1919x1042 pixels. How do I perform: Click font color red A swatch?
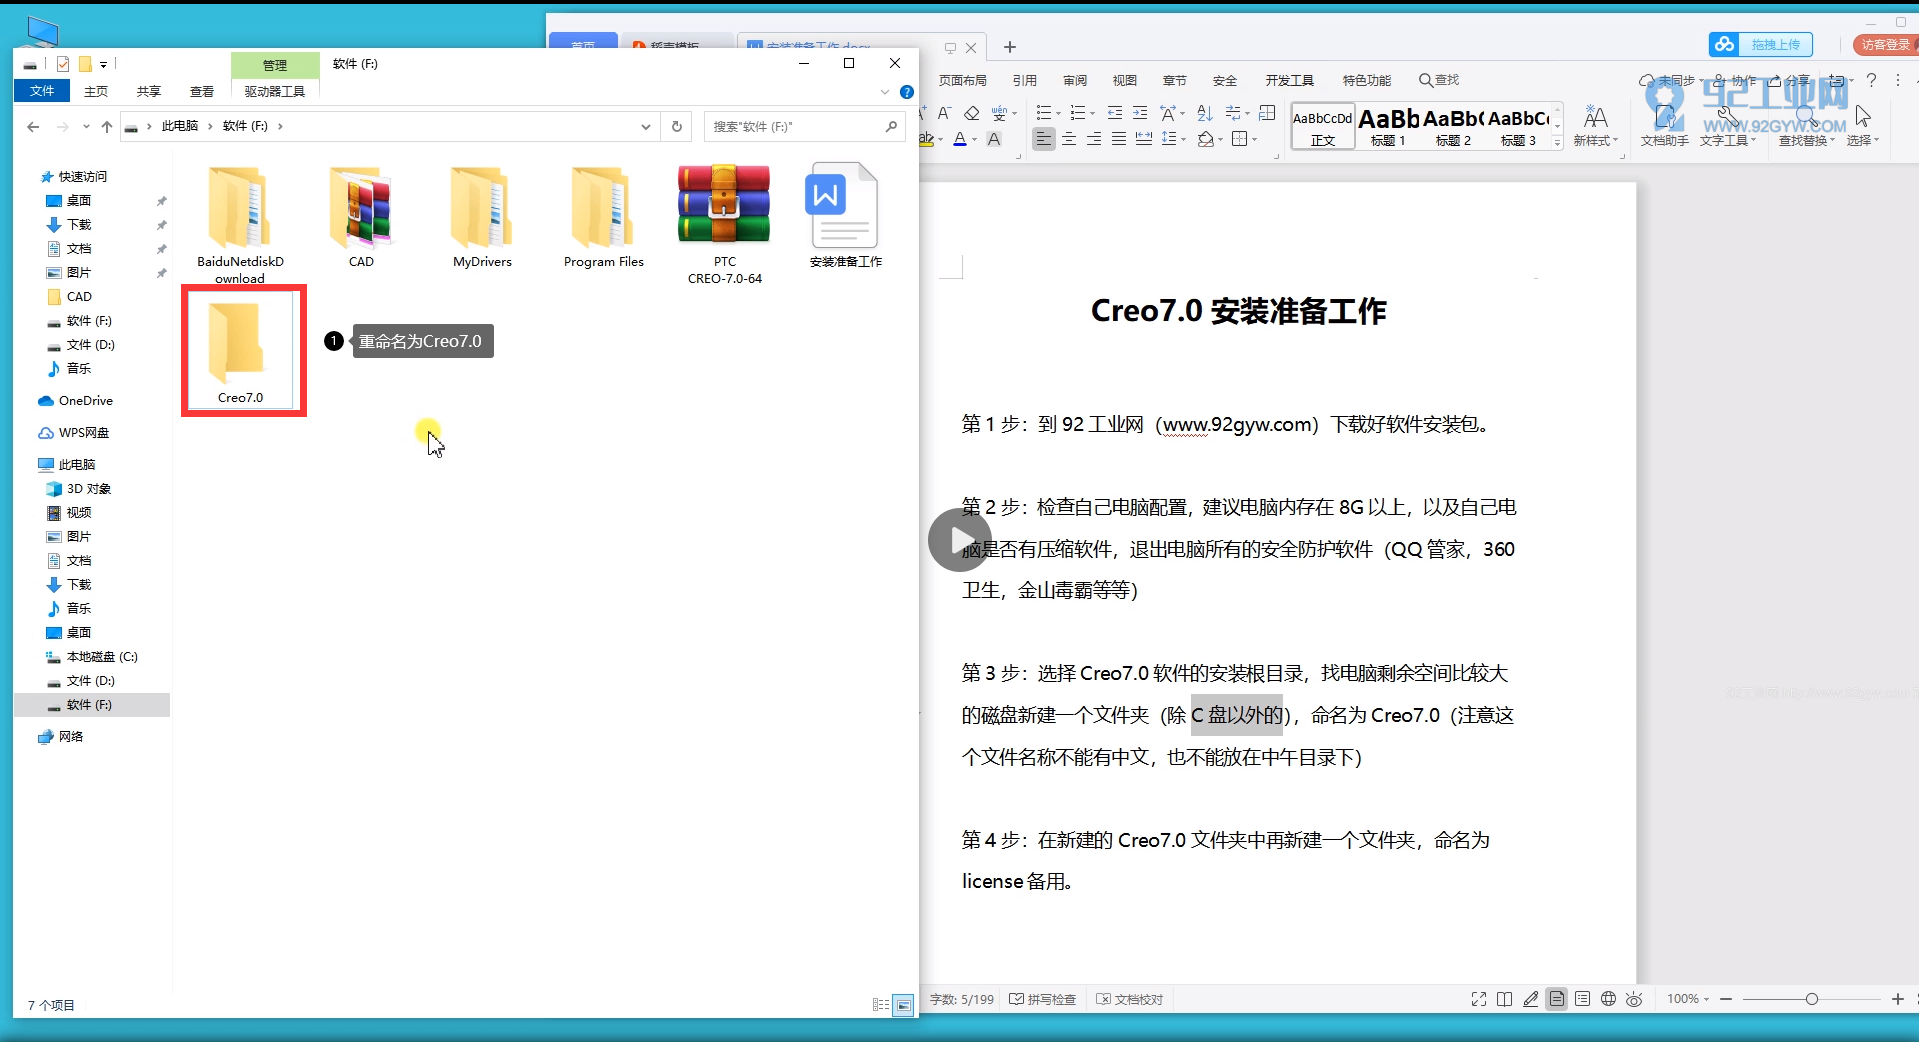point(960,140)
